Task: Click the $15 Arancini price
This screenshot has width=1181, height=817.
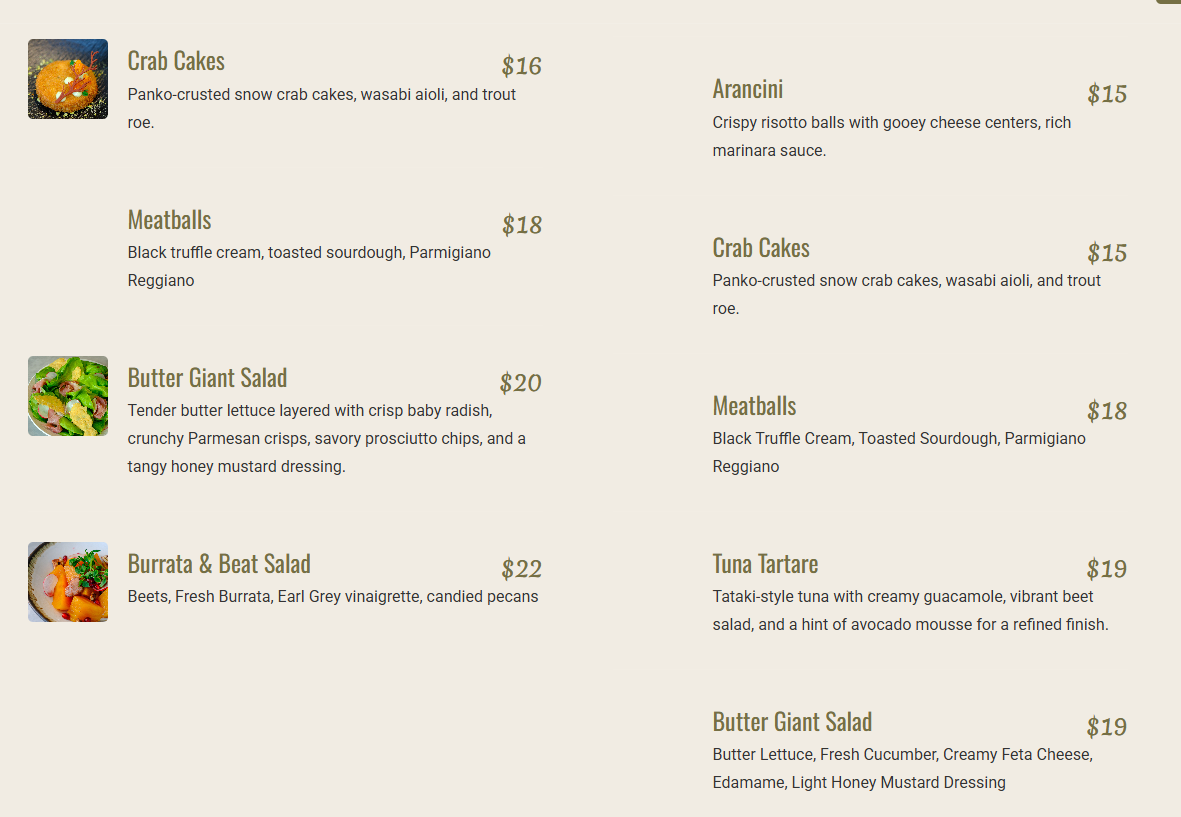Action: tap(1106, 94)
